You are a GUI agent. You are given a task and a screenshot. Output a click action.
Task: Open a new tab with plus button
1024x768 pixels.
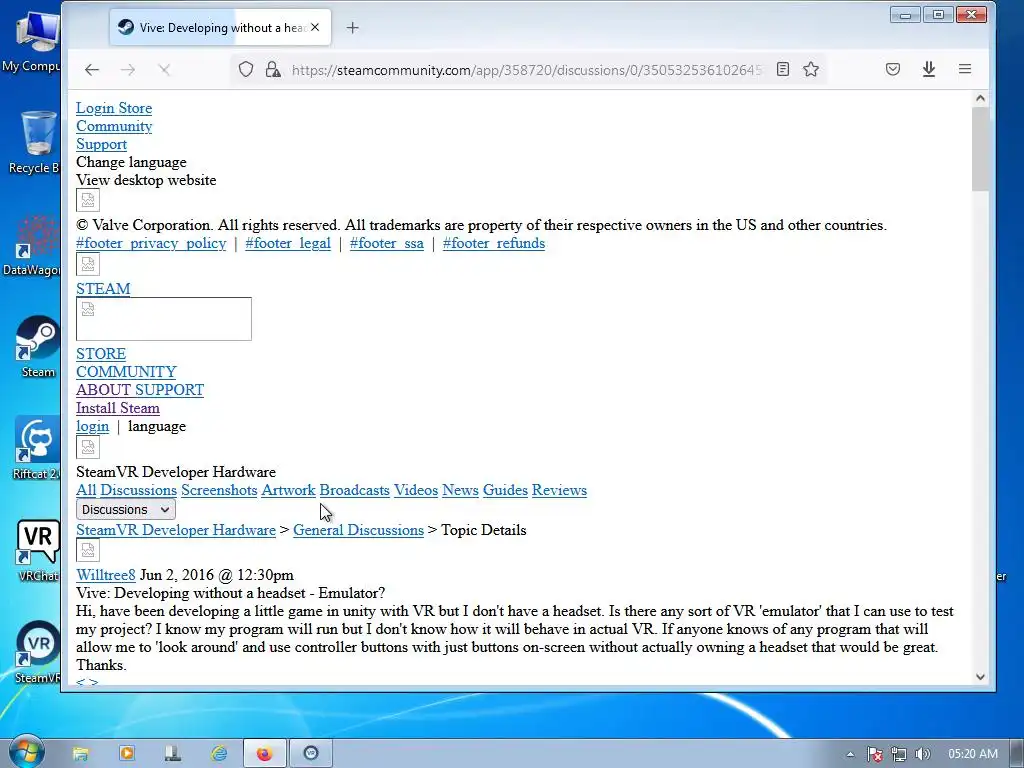click(x=352, y=27)
